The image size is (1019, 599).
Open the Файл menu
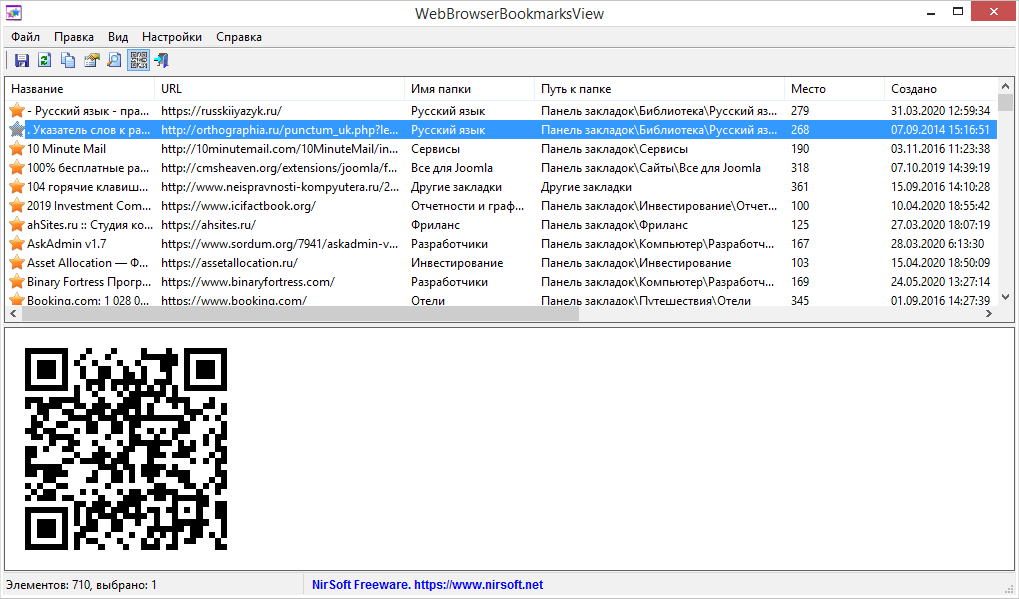tap(25, 37)
